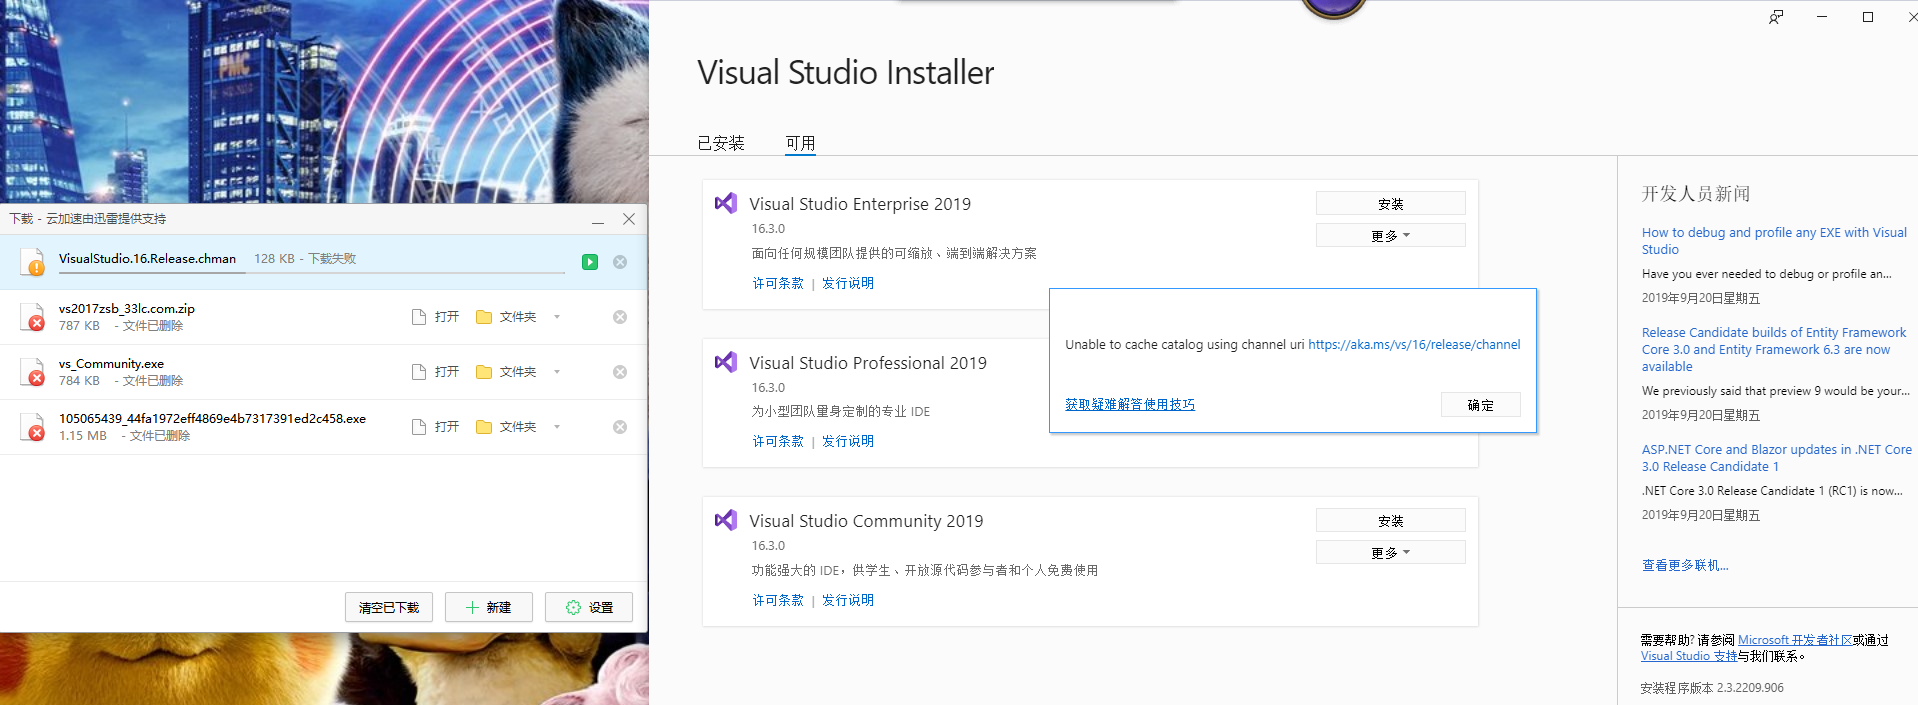1918x705 pixels.
Task: Confirm the error dialog with 确定
Action: click(x=1481, y=404)
